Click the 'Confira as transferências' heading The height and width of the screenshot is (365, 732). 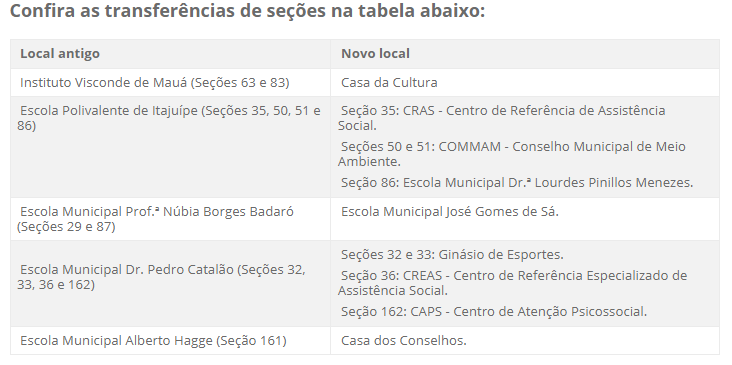click(x=247, y=11)
